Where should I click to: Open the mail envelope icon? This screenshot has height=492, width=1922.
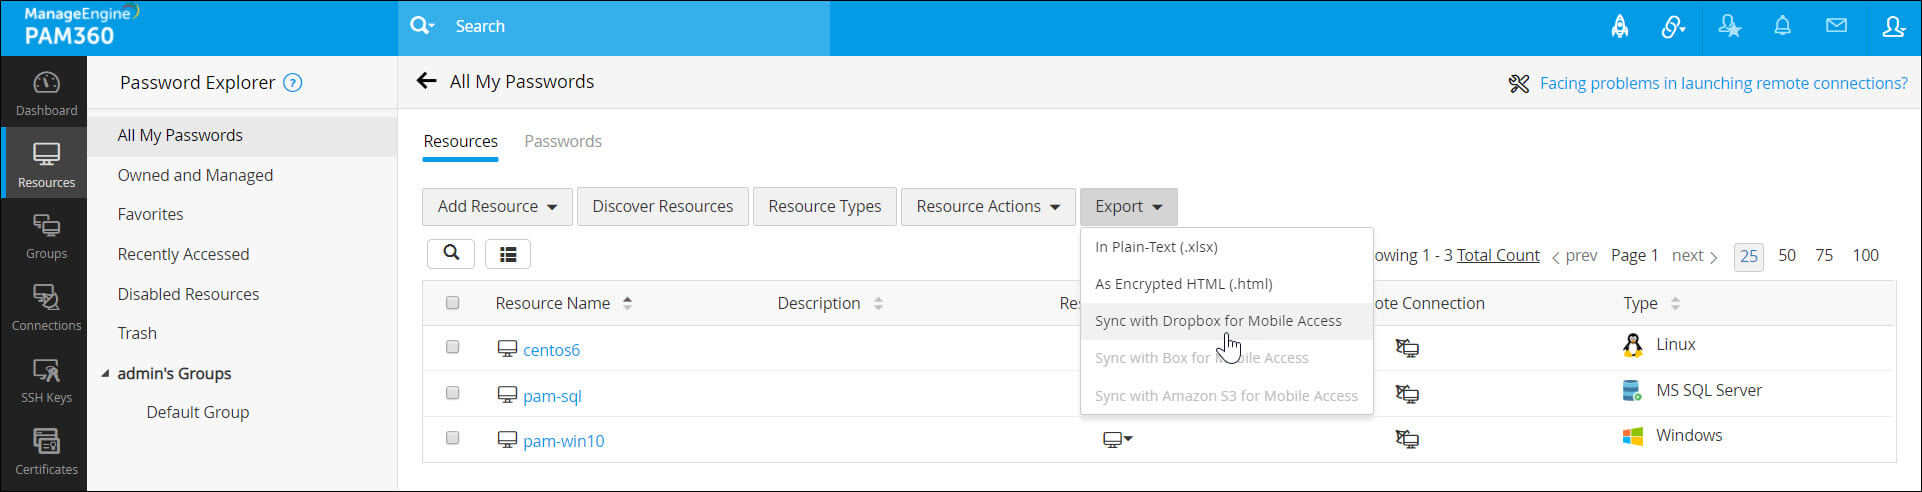[x=1836, y=27]
